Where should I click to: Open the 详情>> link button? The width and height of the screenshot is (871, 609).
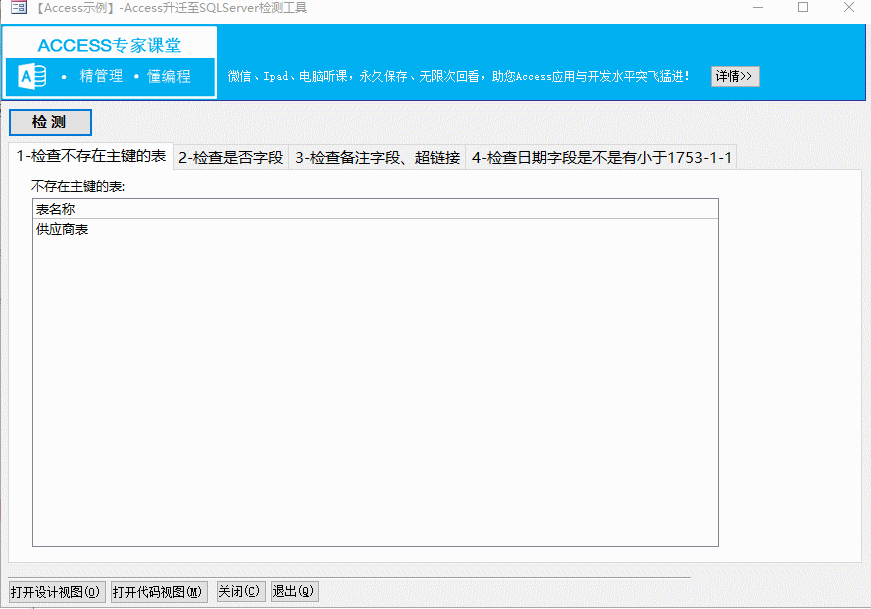(734, 76)
